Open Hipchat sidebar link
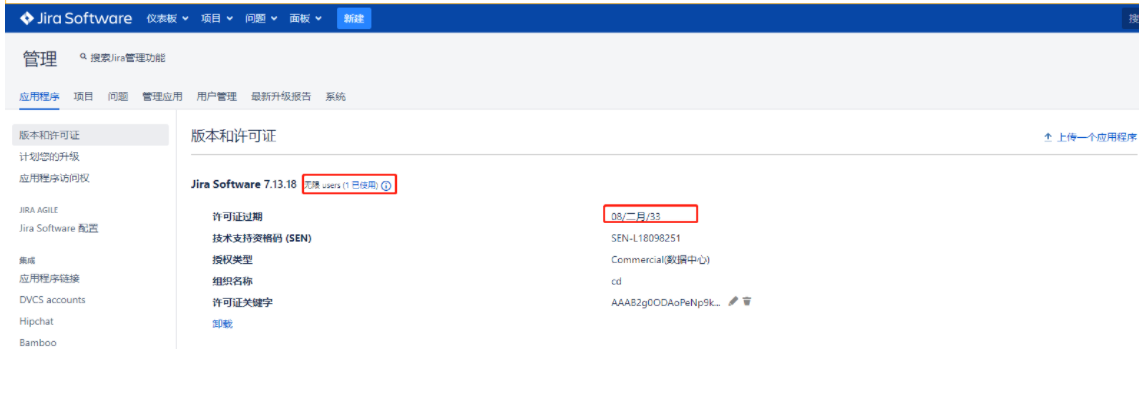 click(x=36, y=321)
